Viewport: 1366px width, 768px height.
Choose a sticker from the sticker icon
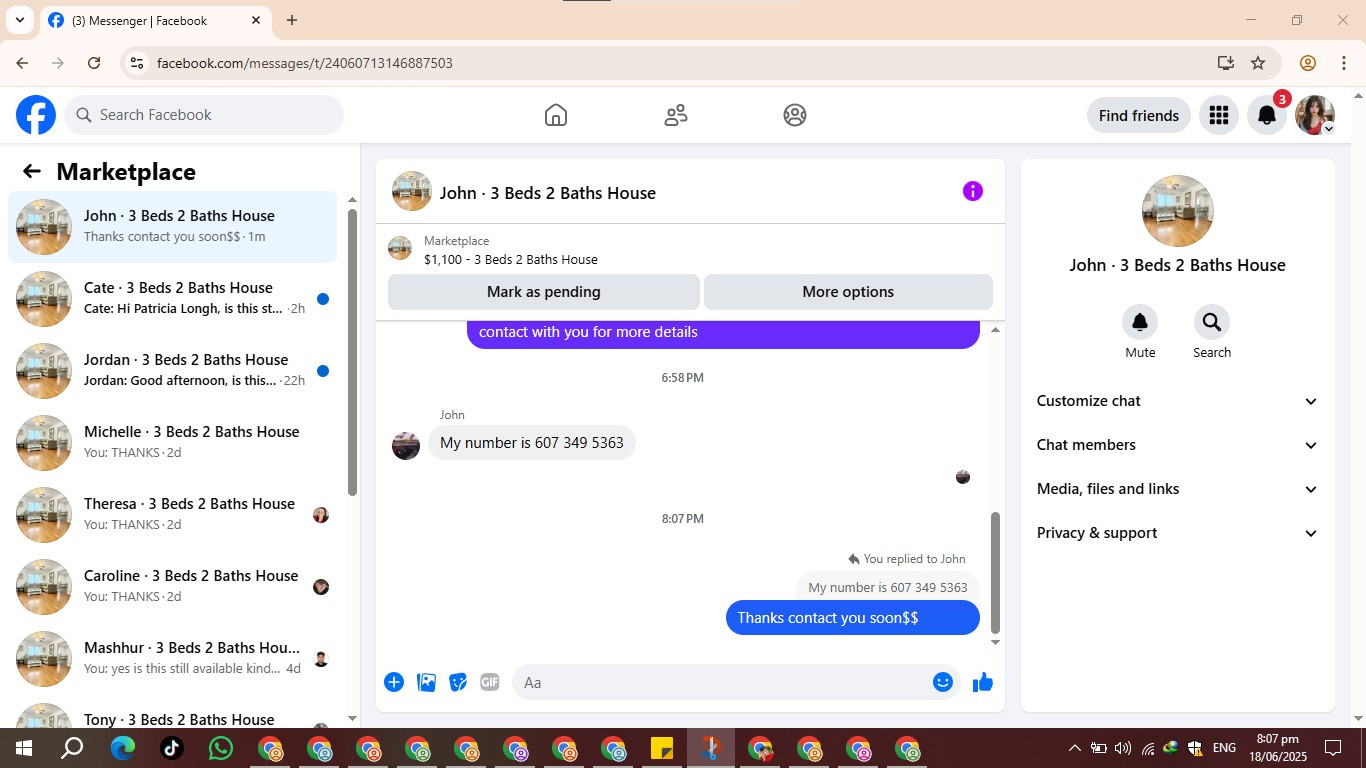(x=458, y=682)
